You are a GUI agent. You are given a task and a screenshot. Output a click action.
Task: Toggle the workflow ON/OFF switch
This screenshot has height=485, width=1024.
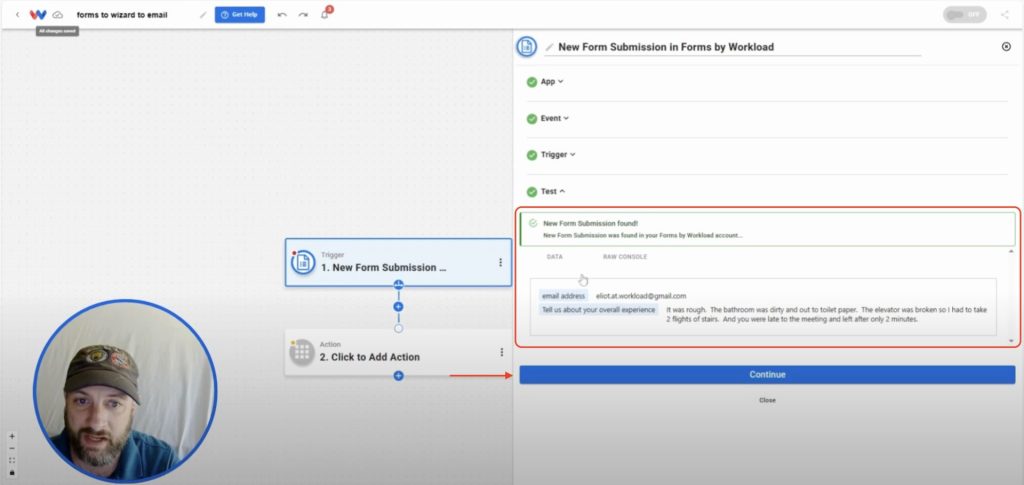coord(965,14)
